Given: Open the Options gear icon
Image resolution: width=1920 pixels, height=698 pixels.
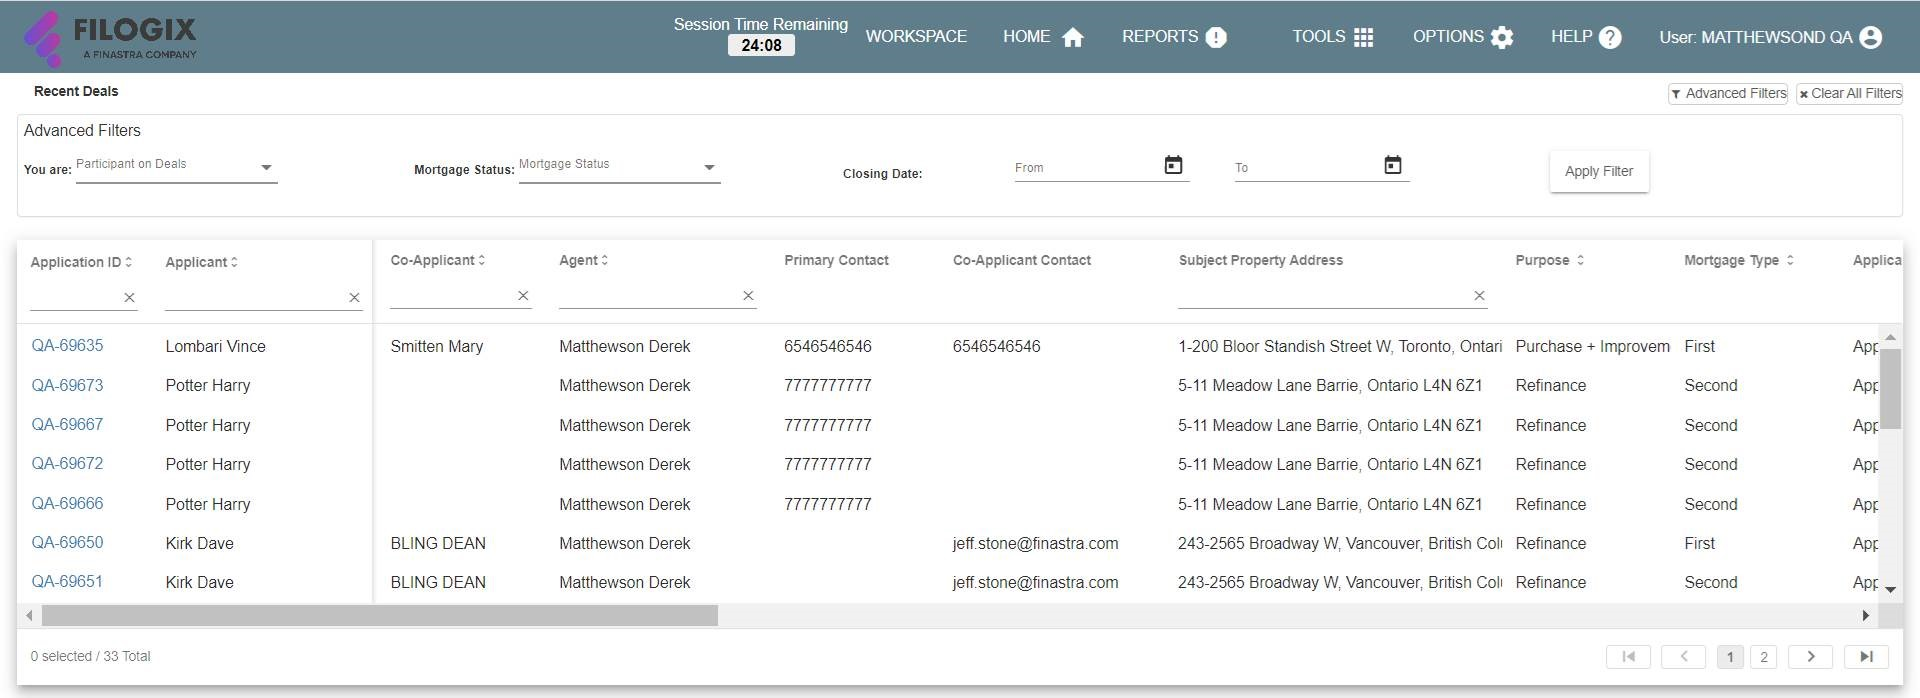Looking at the screenshot, I should (1501, 38).
